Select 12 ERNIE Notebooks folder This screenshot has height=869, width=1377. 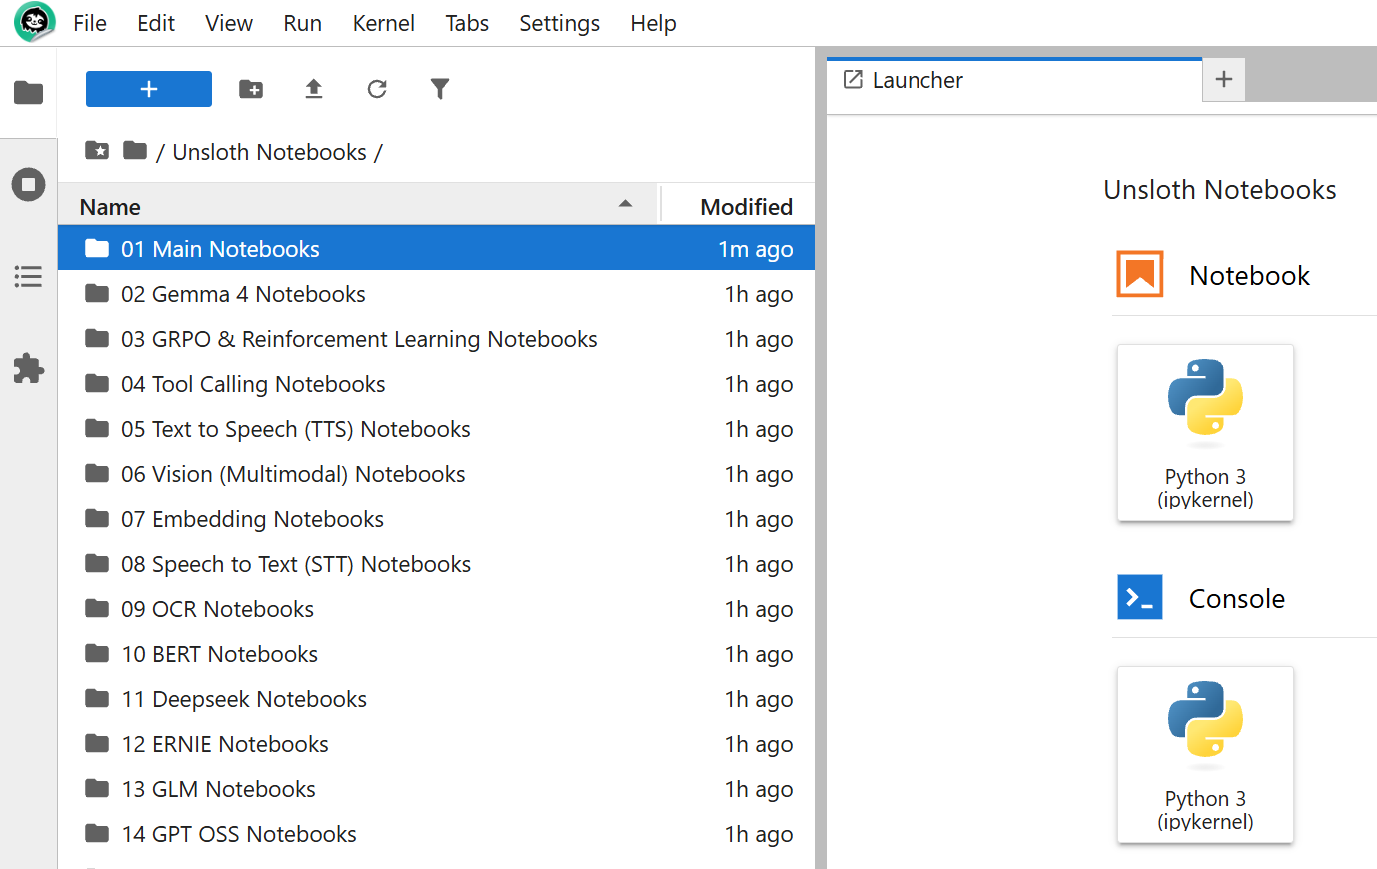pyautogui.click(x=436, y=743)
